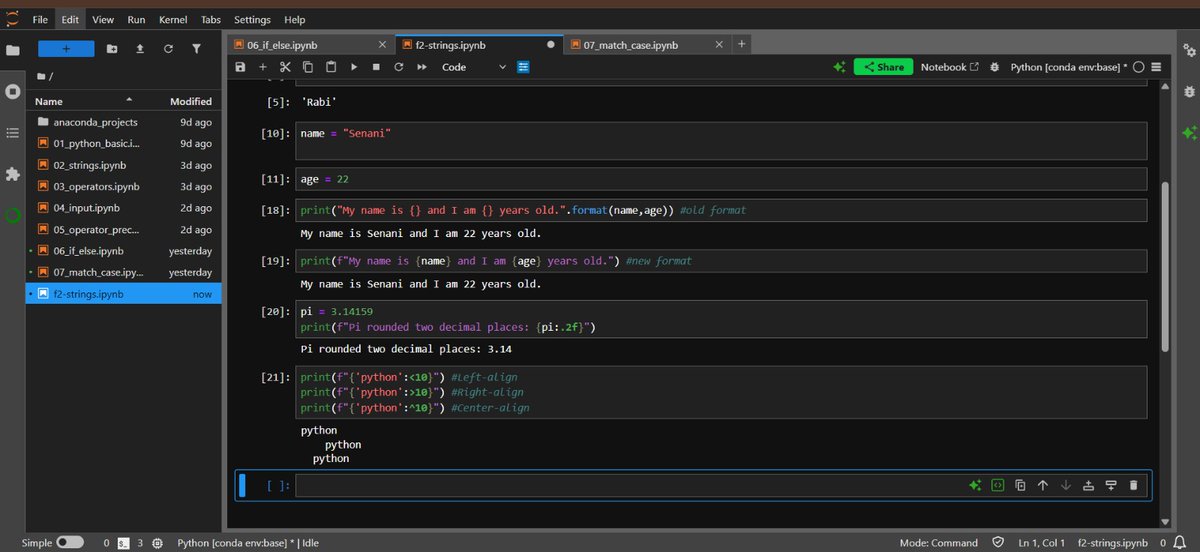This screenshot has width=1200, height=552.
Task: Copy the selected cell from toolbar
Action: (x=307, y=67)
